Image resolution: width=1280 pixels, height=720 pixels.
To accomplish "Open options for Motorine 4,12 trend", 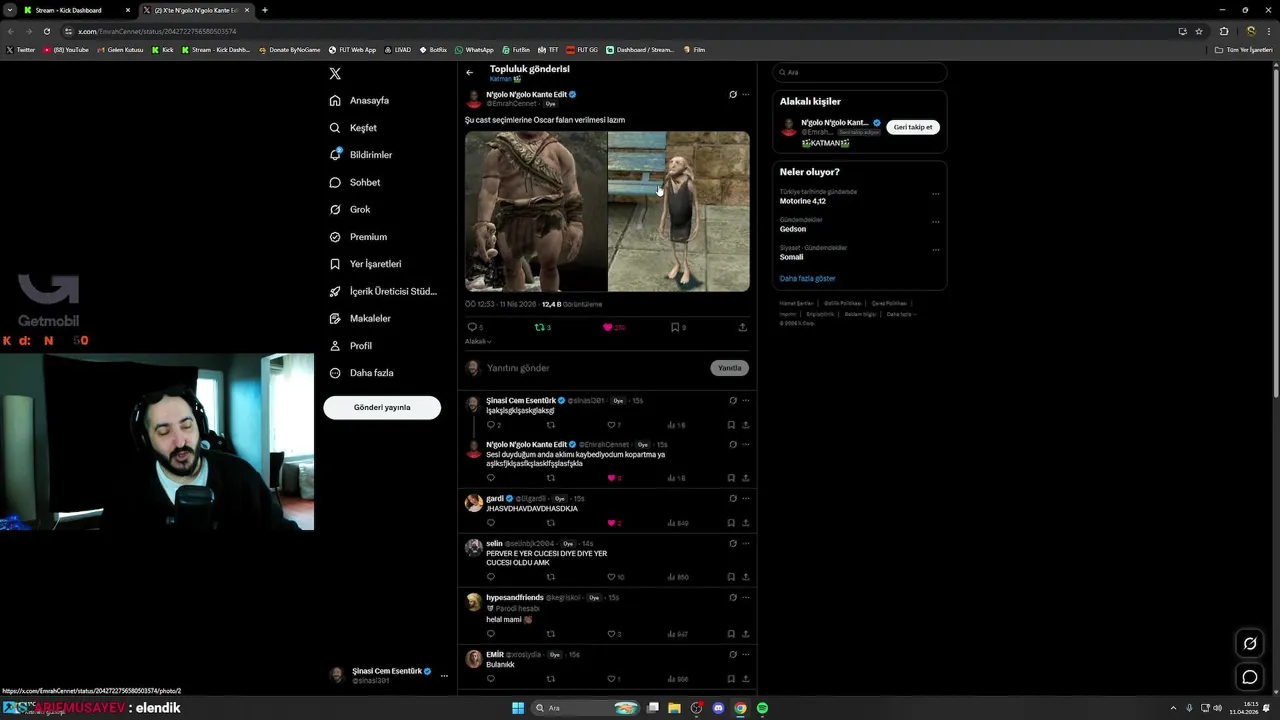I will tap(935, 194).
